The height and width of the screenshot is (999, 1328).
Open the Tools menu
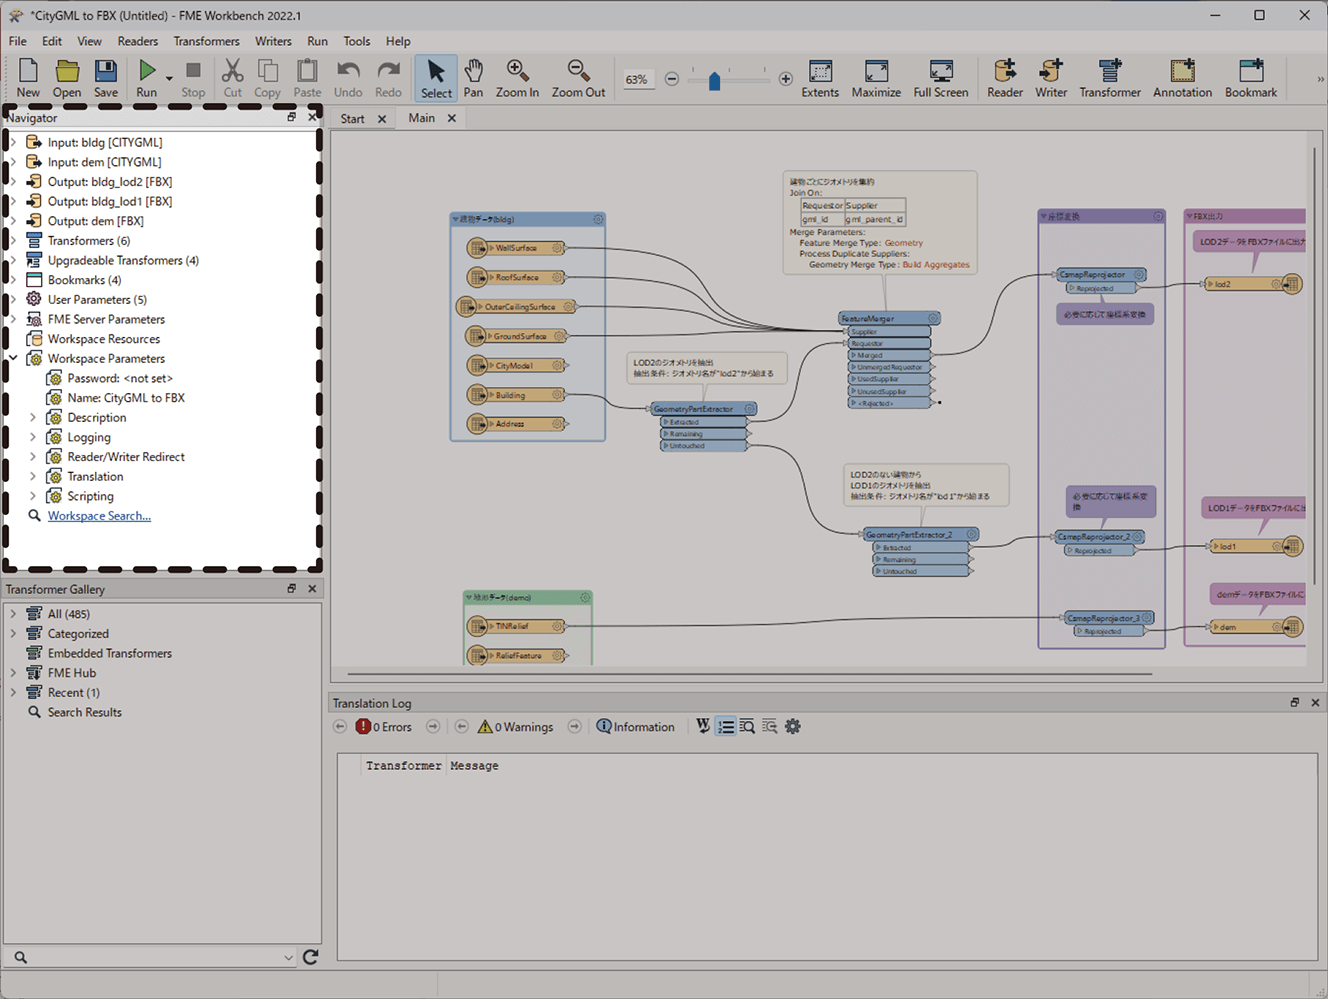tap(357, 41)
